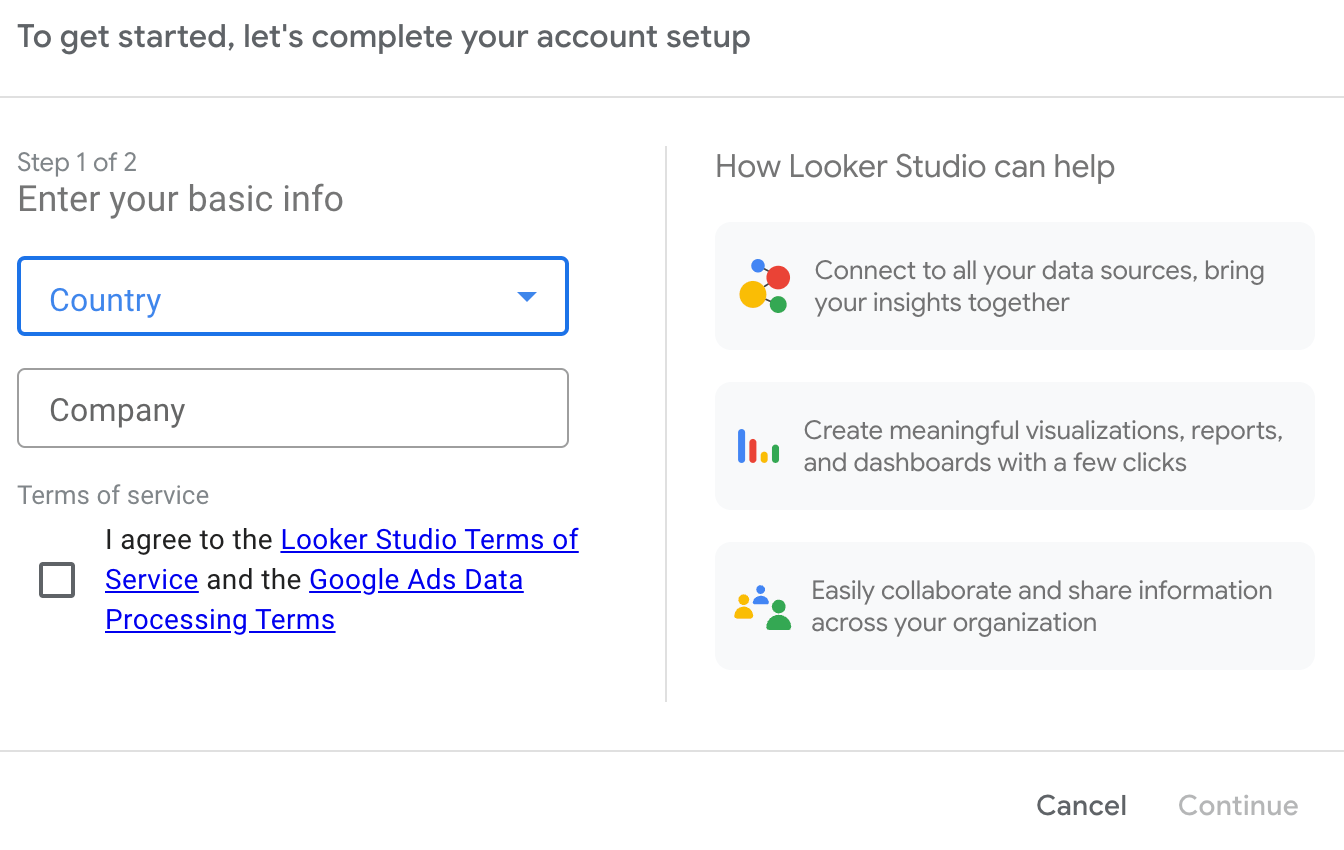This screenshot has width=1344, height=850.
Task: Open the Country dropdown arrow
Action: pos(526,297)
